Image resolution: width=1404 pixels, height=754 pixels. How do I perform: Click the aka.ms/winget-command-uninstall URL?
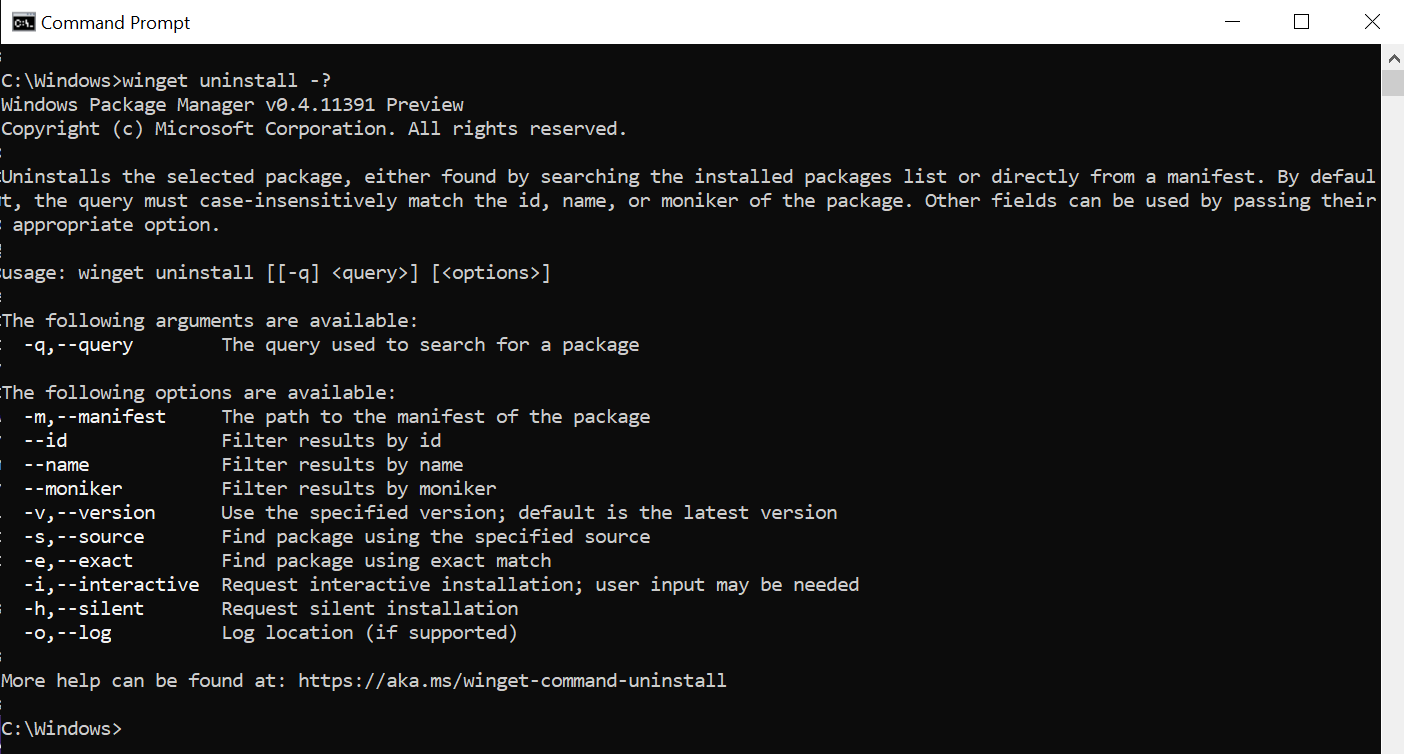(x=512, y=681)
